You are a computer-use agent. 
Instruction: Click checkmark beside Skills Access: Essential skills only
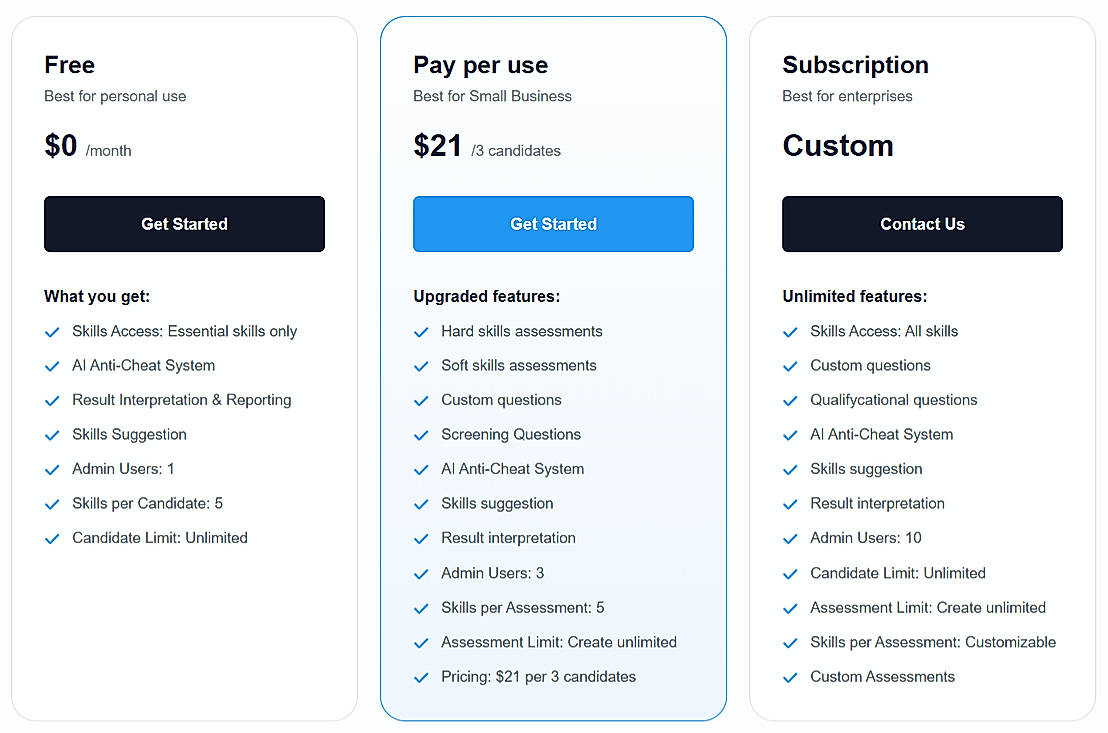53,332
